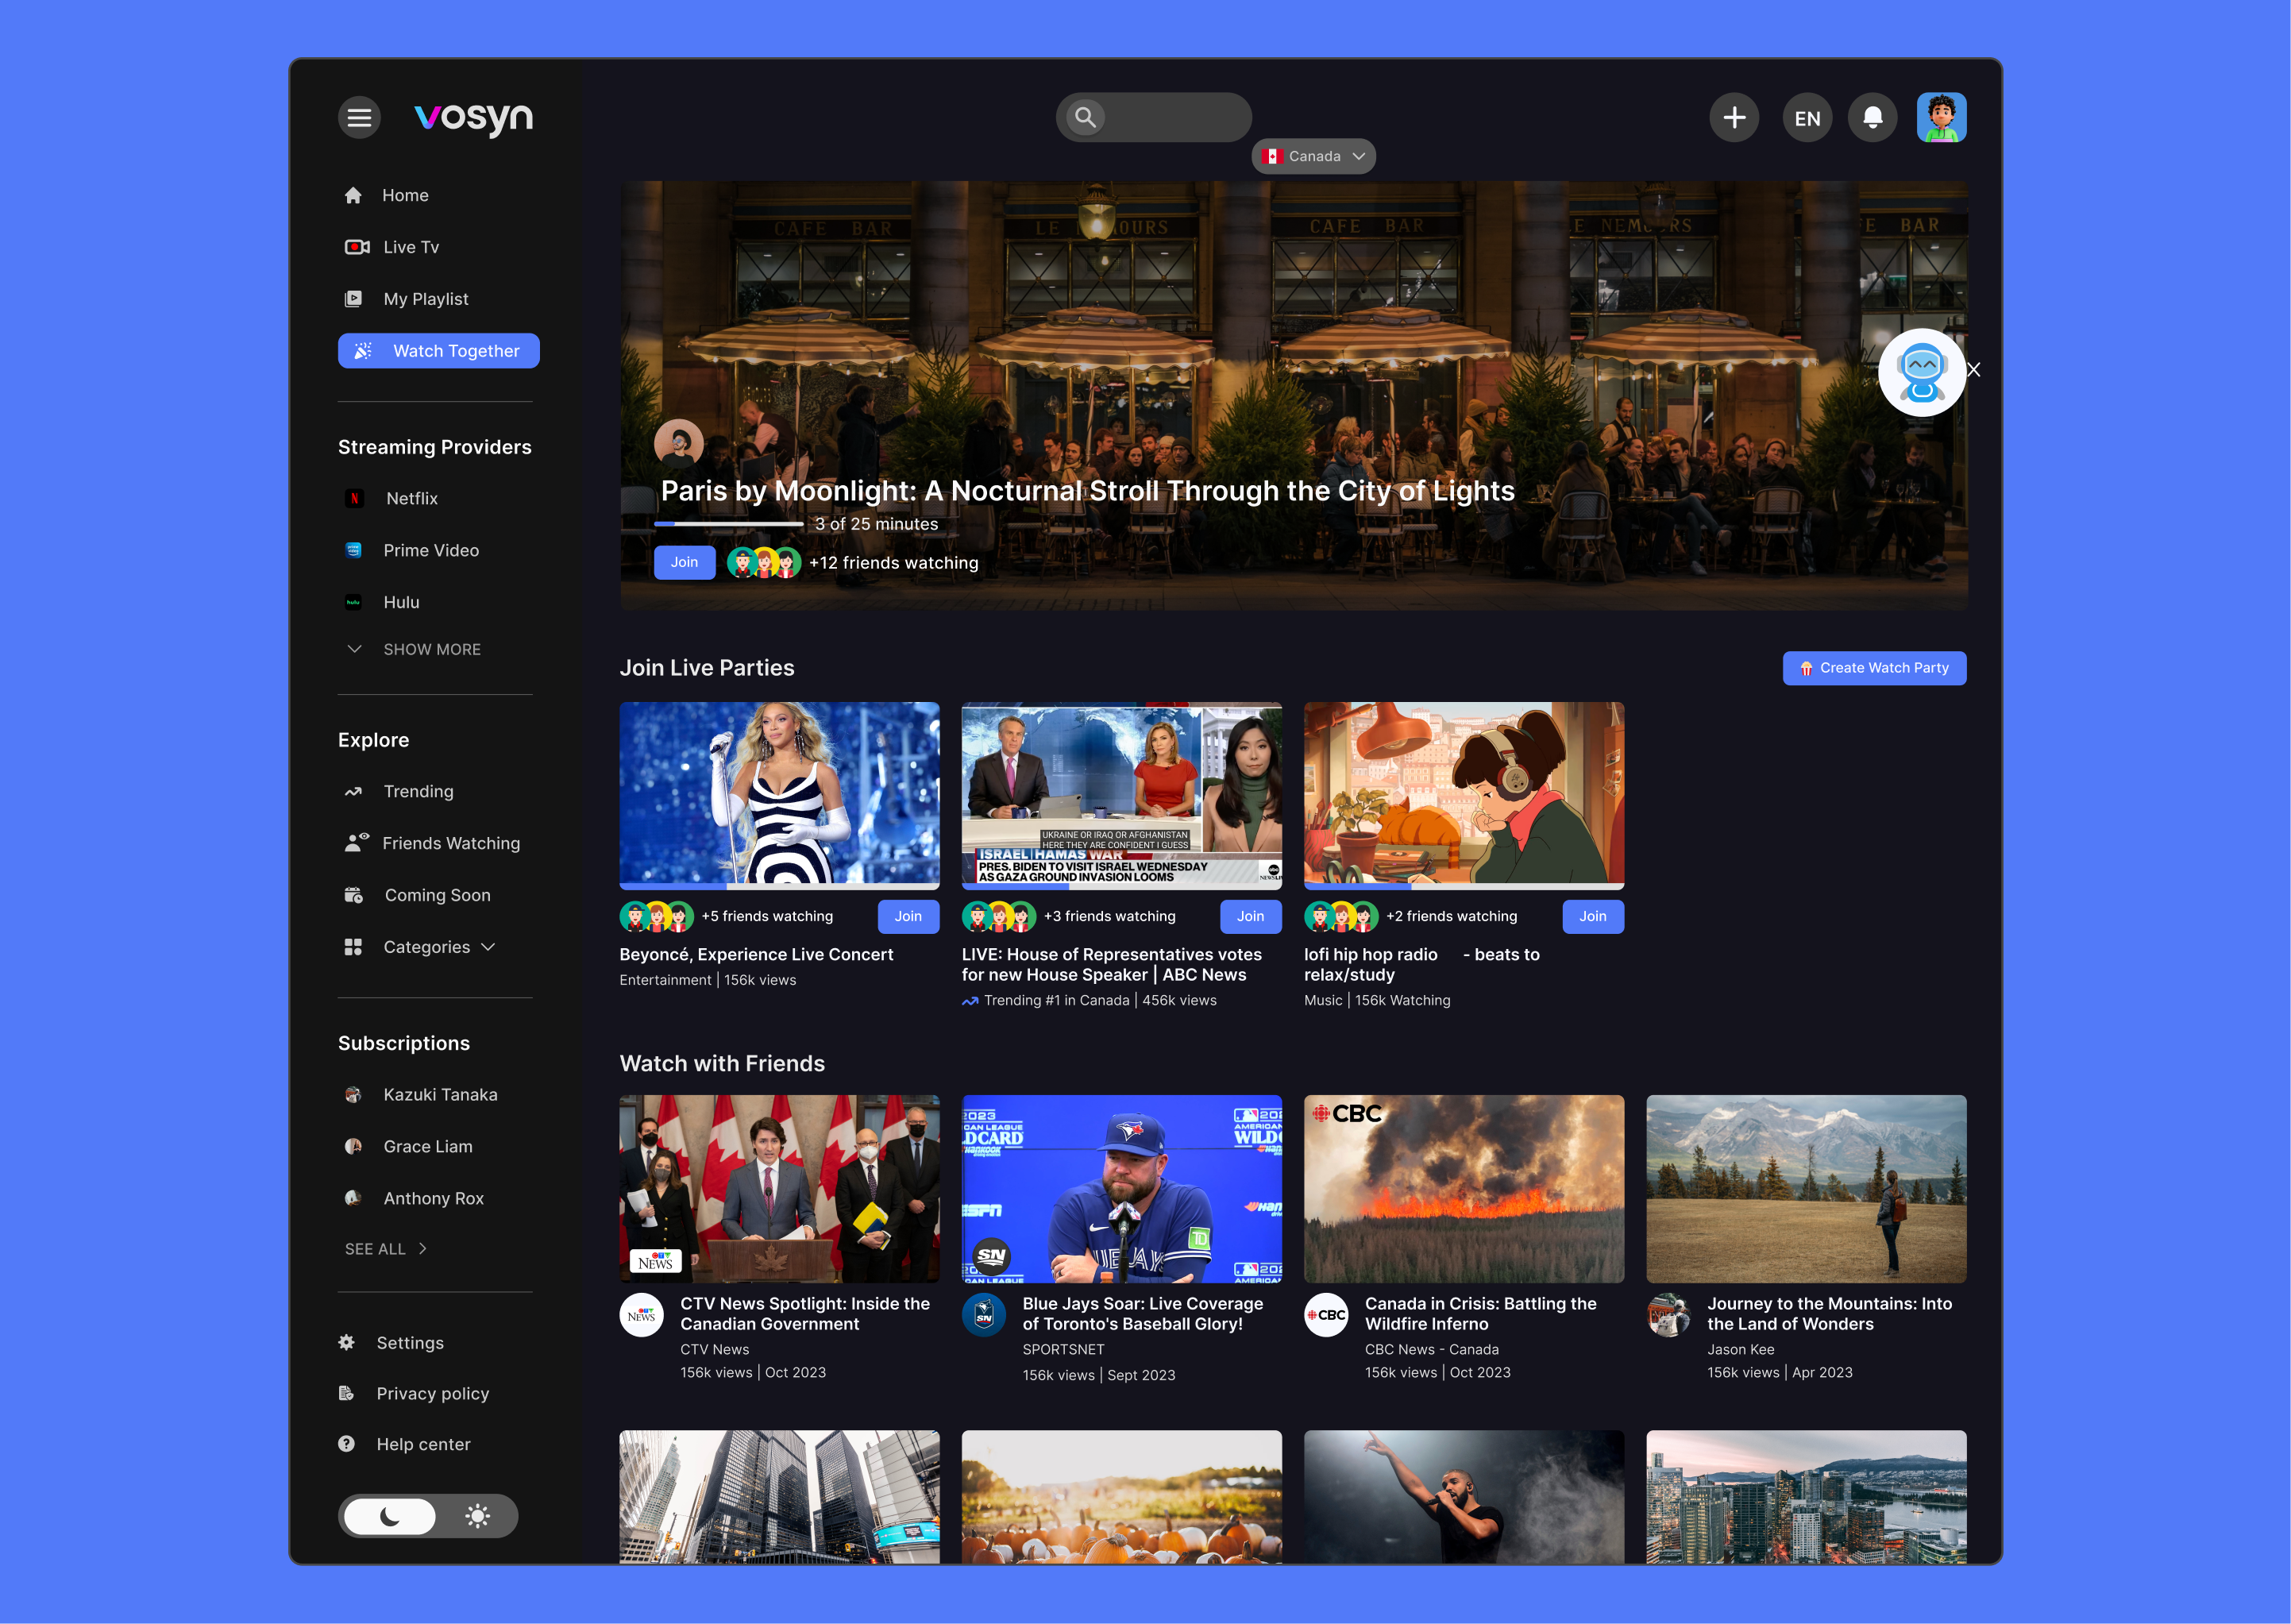
Task: Open the Canada in Crisis wildfire thumbnail
Action: [x=1463, y=1188]
